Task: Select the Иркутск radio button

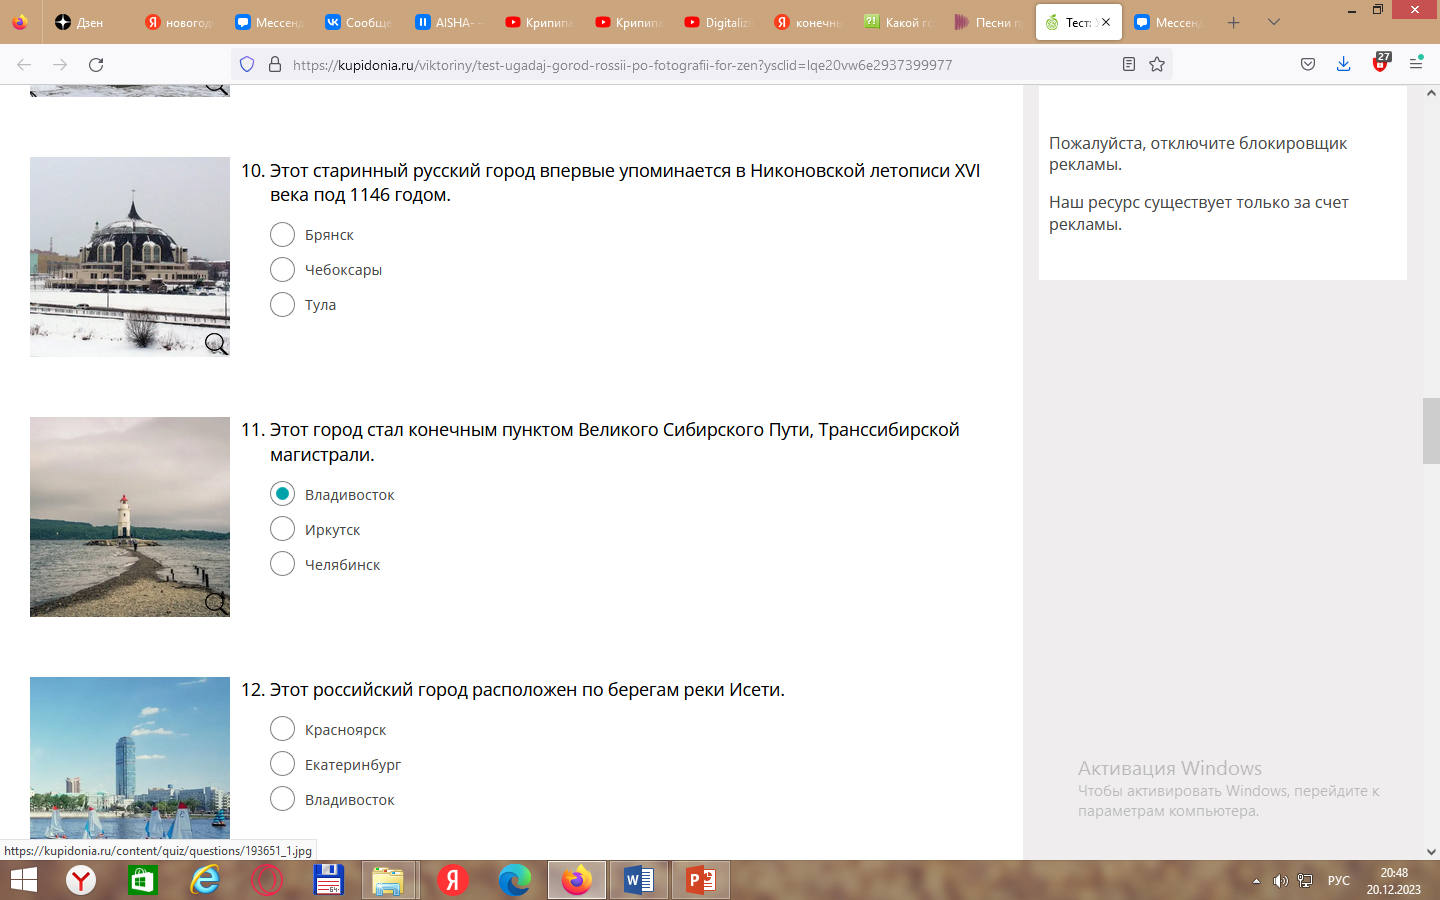Action: pos(283,530)
